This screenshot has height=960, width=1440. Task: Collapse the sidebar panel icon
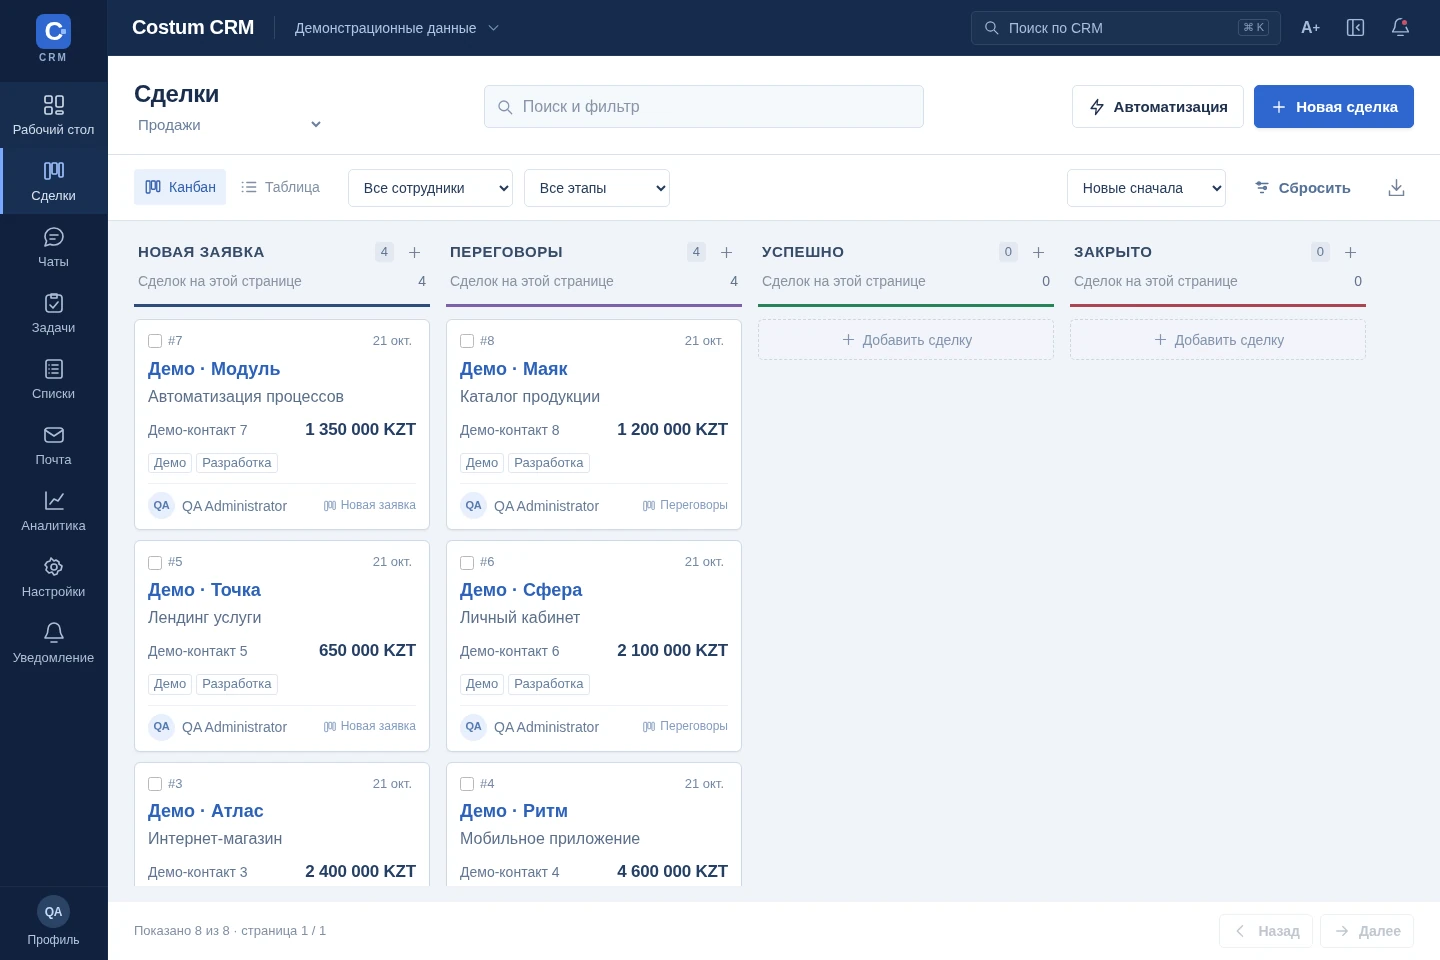click(1355, 28)
